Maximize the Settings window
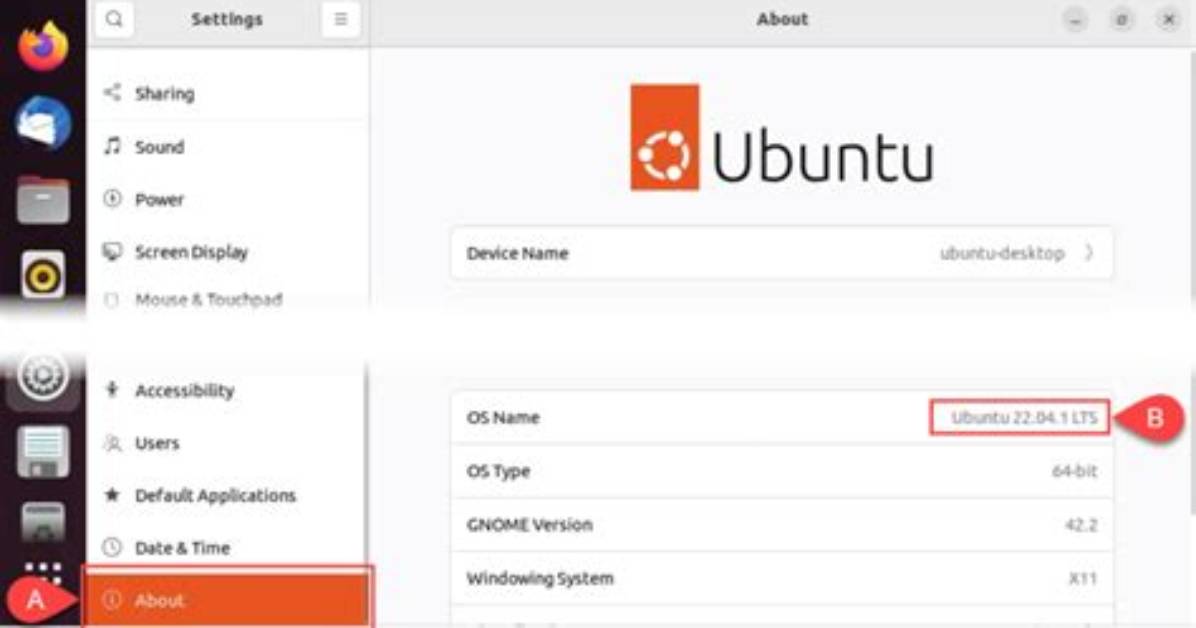The image size is (1196, 628). (x=1122, y=19)
